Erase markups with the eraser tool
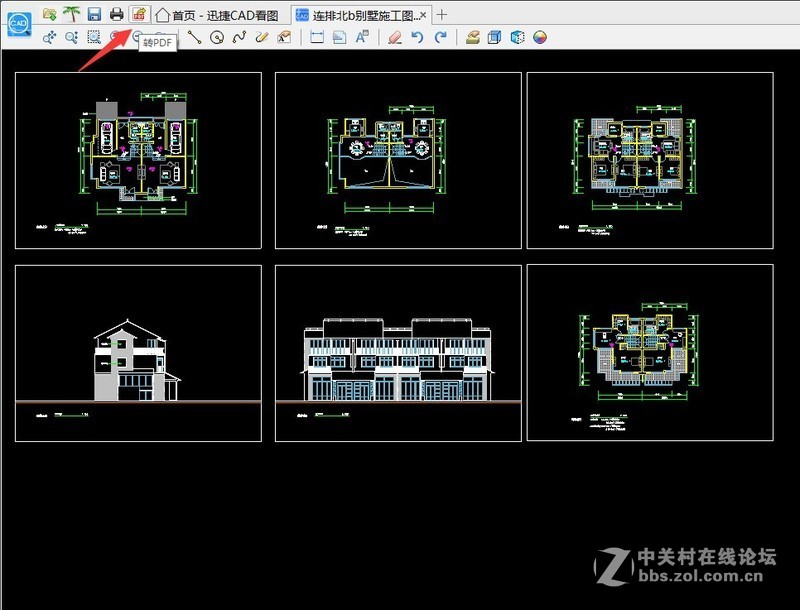Screen dimensions: 800x610 [394, 36]
